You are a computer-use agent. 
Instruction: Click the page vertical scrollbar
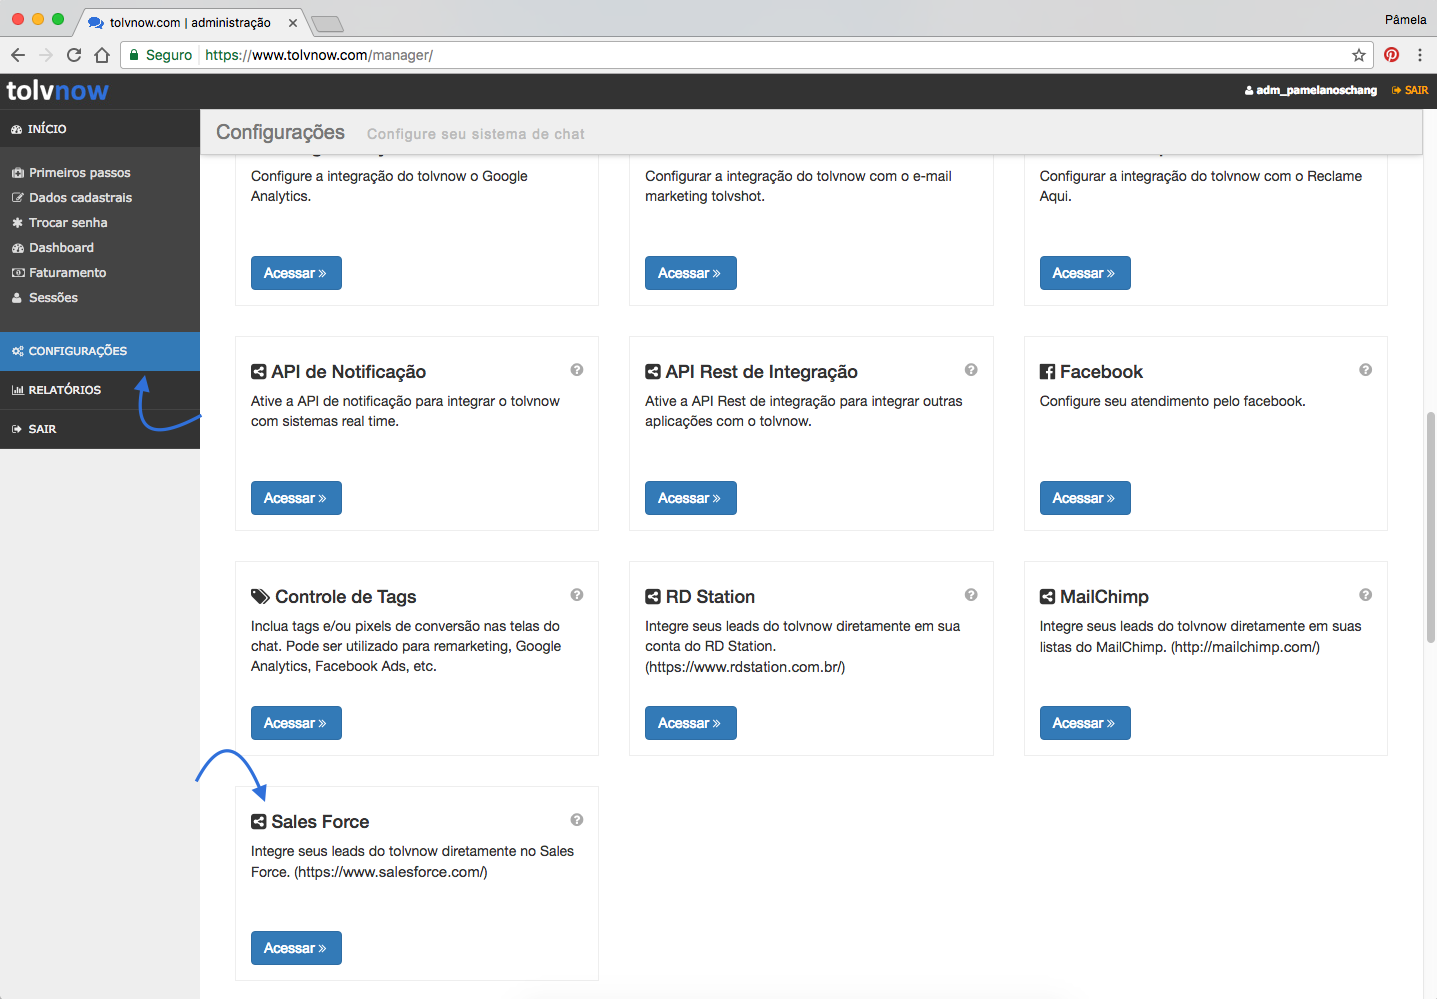click(x=1431, y=527)
